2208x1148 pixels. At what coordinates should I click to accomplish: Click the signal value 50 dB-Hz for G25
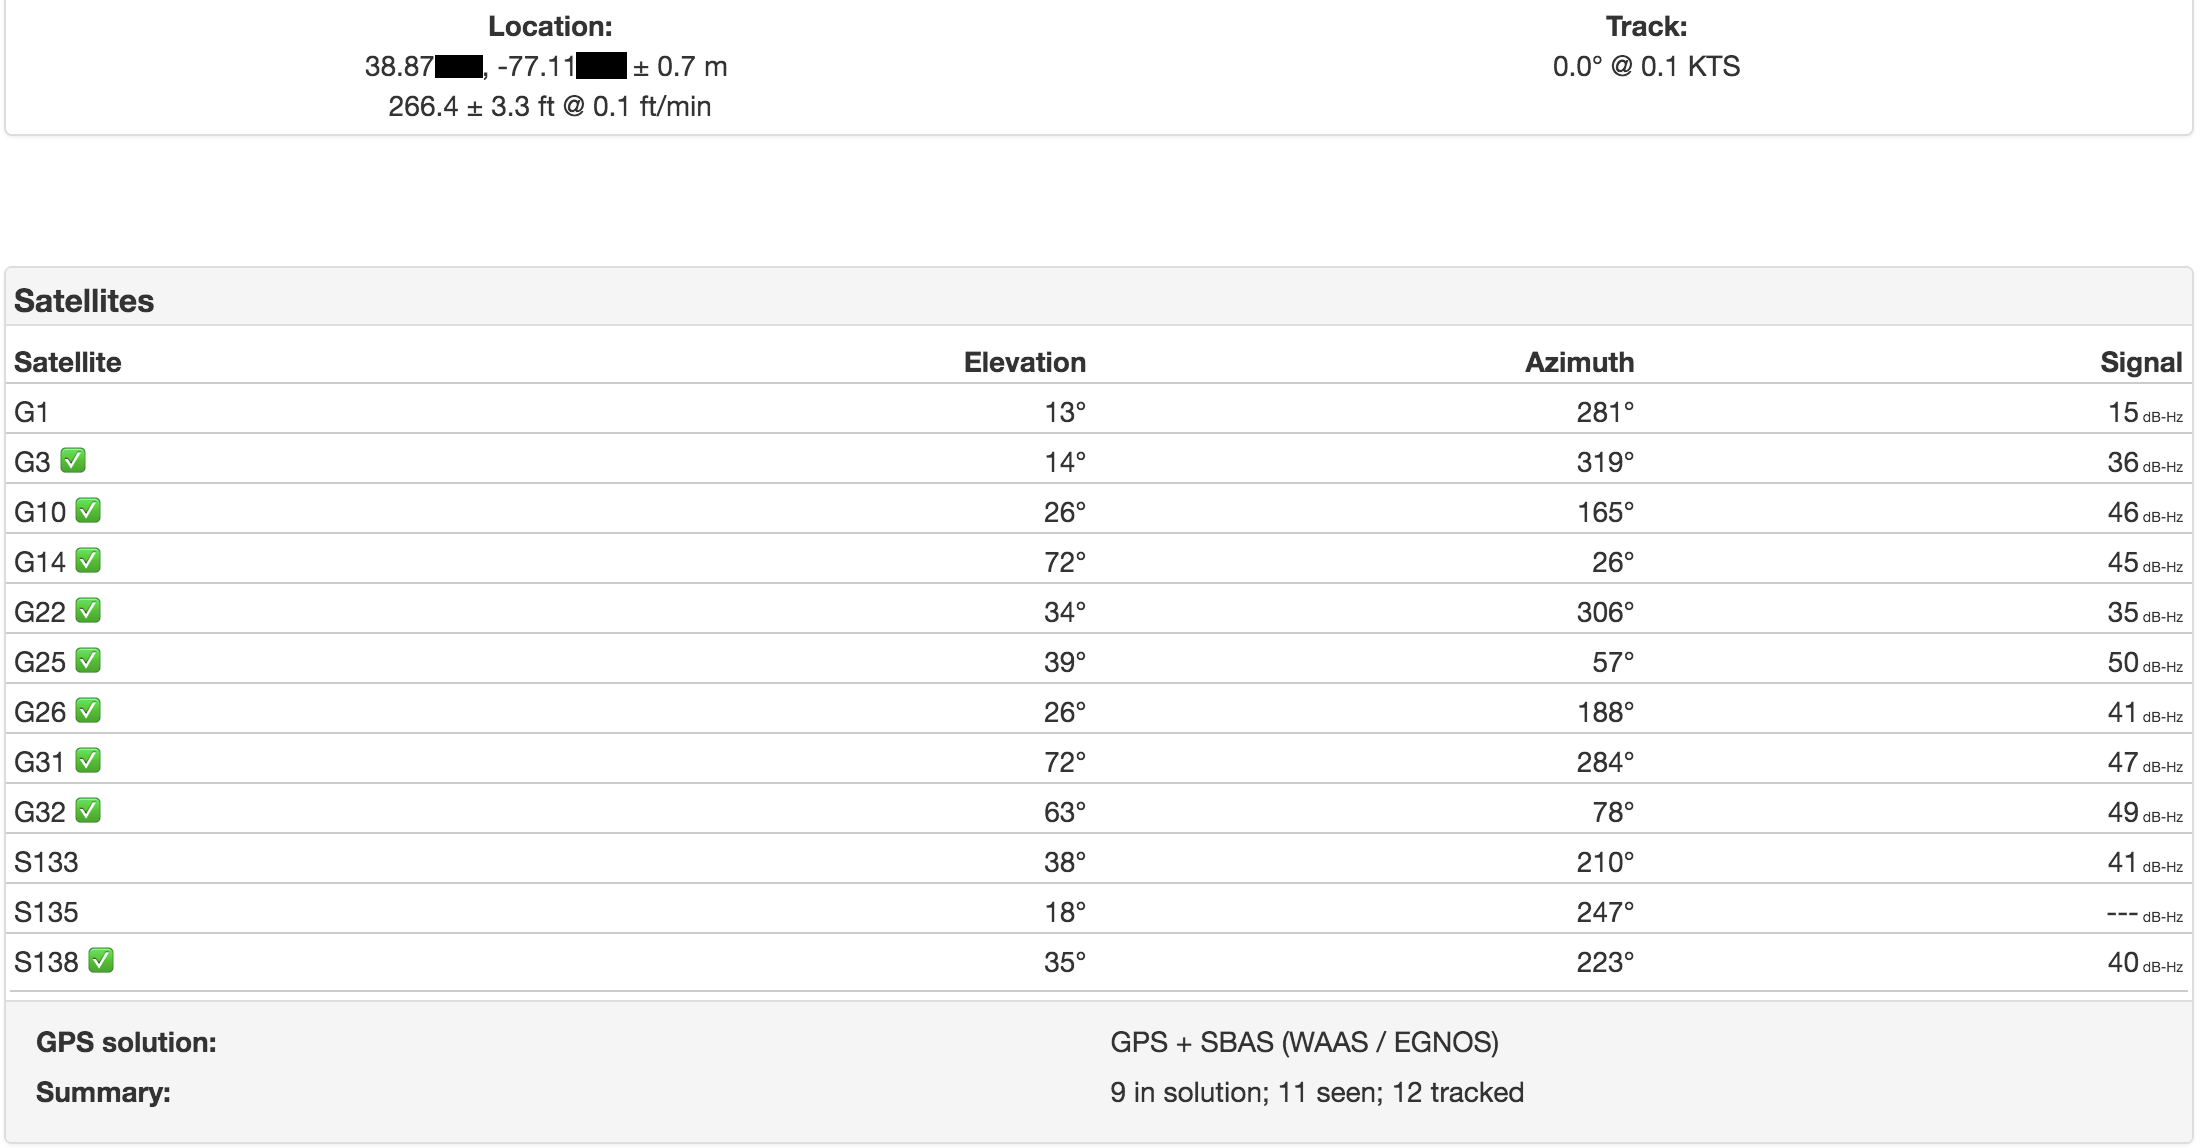pyautogui.click(x=2120, y=661)
